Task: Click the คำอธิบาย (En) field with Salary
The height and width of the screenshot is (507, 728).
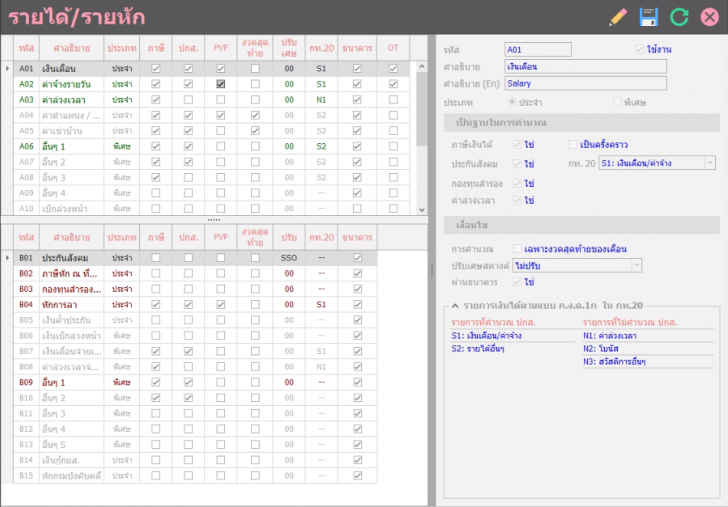Action: click(585, 84)
